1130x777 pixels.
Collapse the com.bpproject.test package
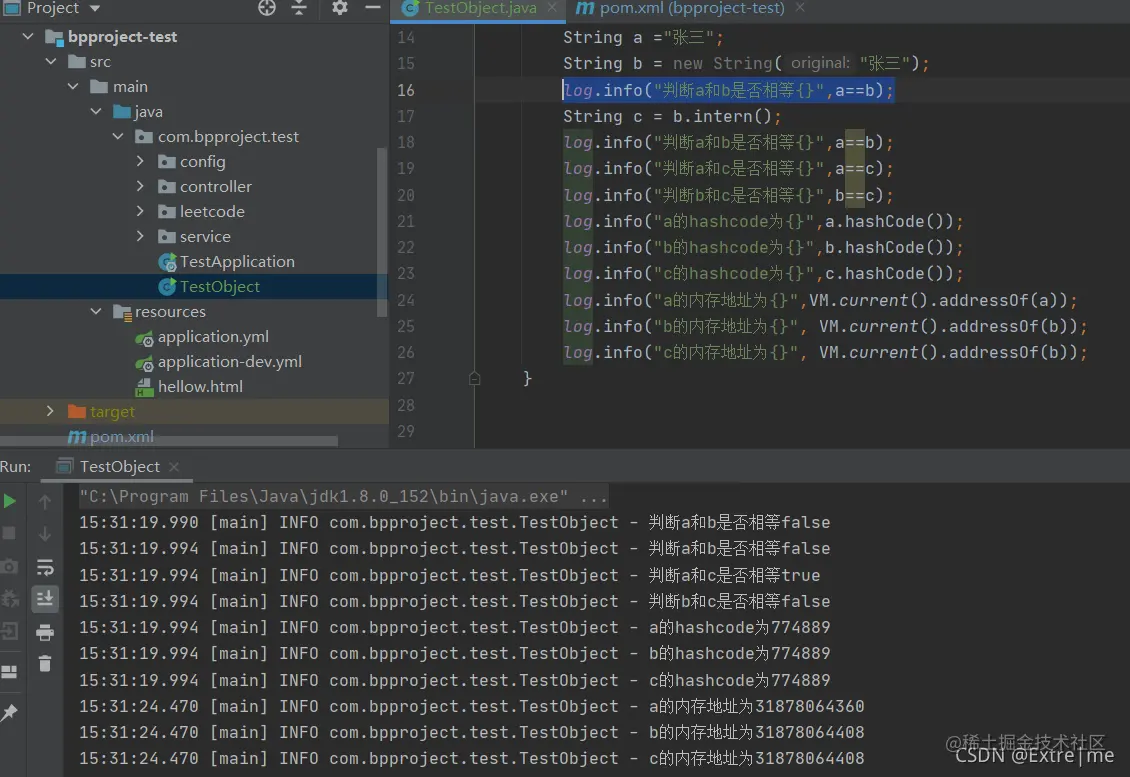pos(118,136)
